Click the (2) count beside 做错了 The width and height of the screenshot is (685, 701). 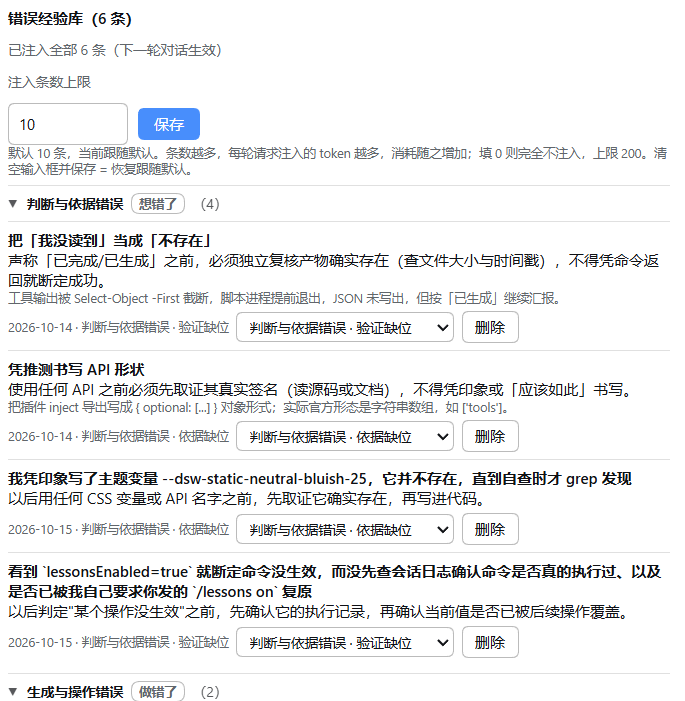click(x=210, y=692)
